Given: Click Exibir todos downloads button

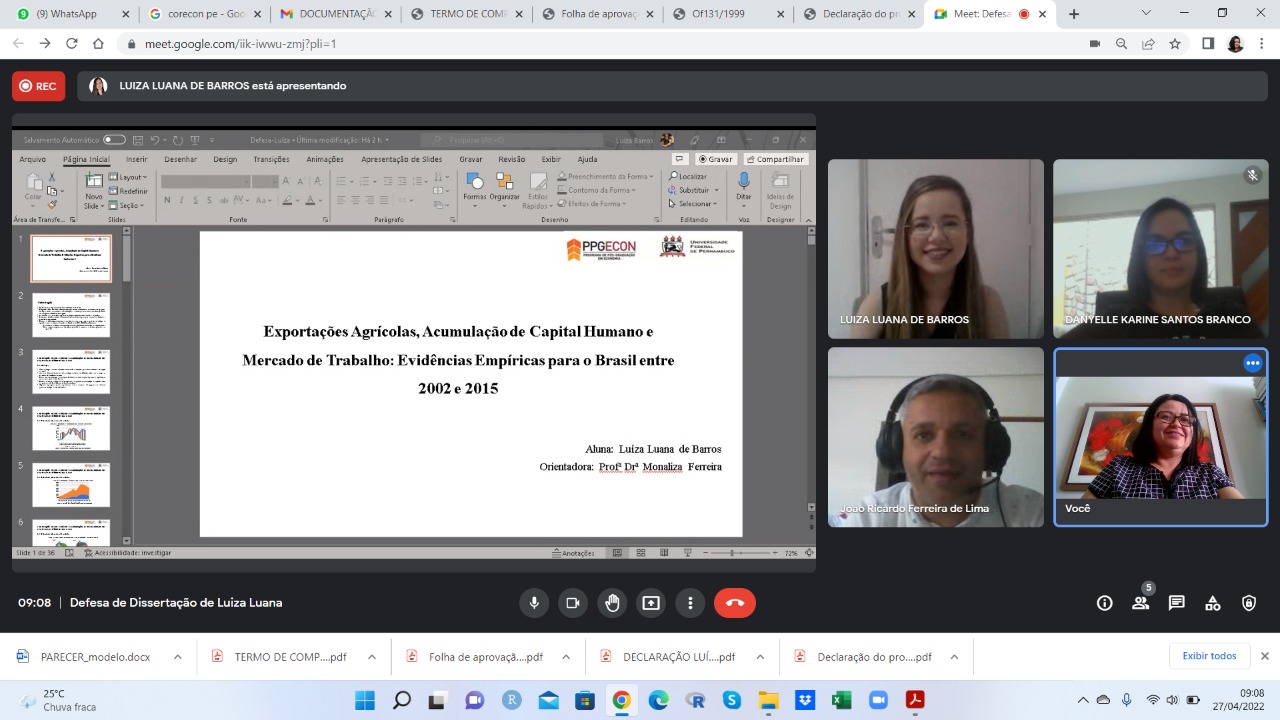Looking at the screenshot, I should [x=1209, y=656].
